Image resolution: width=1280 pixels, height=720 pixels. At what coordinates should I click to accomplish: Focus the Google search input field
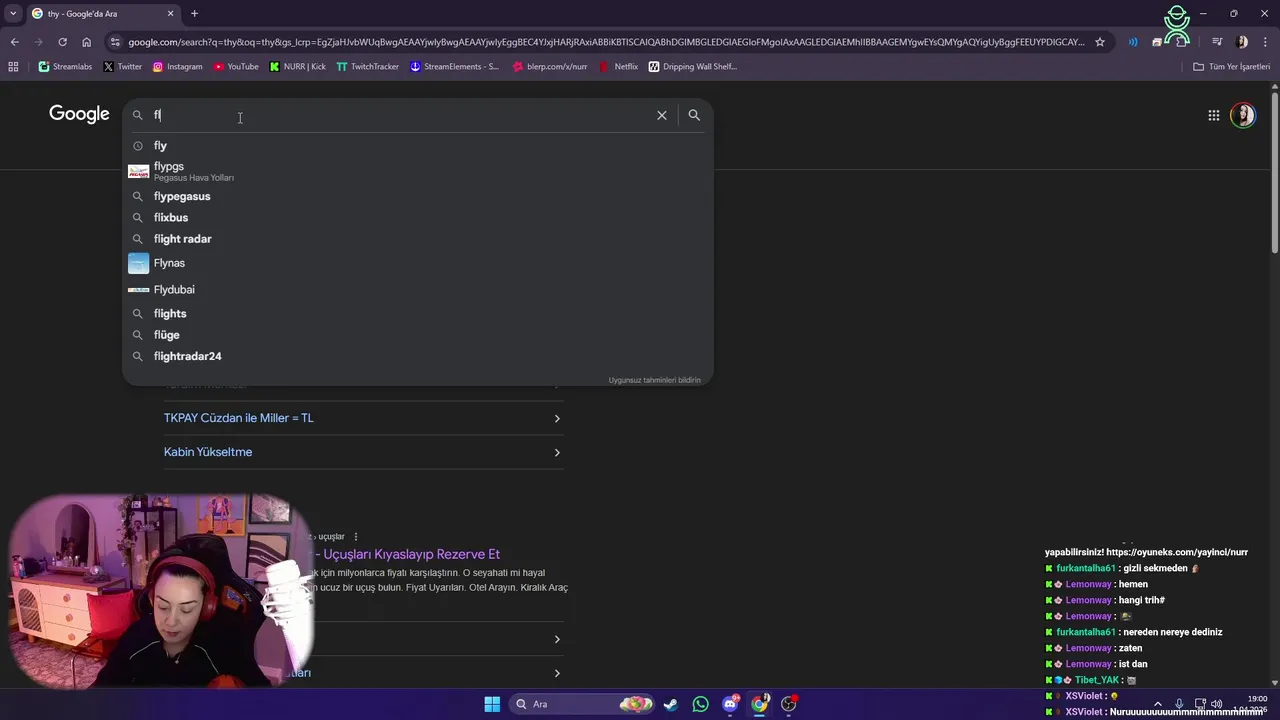pos(400,115)
